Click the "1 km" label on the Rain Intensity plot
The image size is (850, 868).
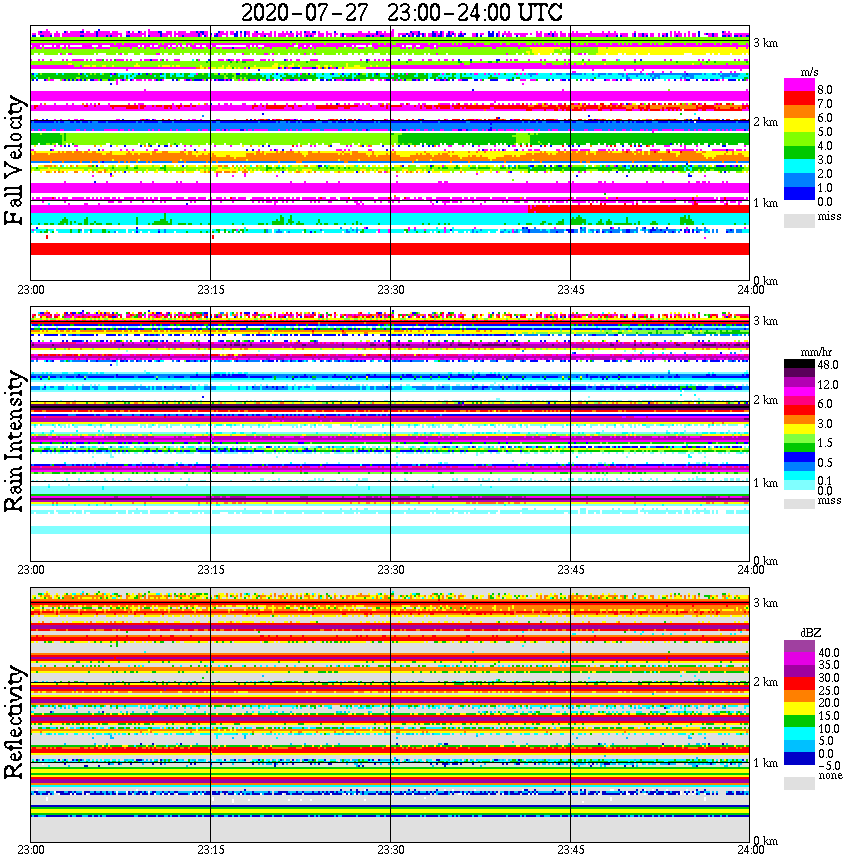[766, 483]
